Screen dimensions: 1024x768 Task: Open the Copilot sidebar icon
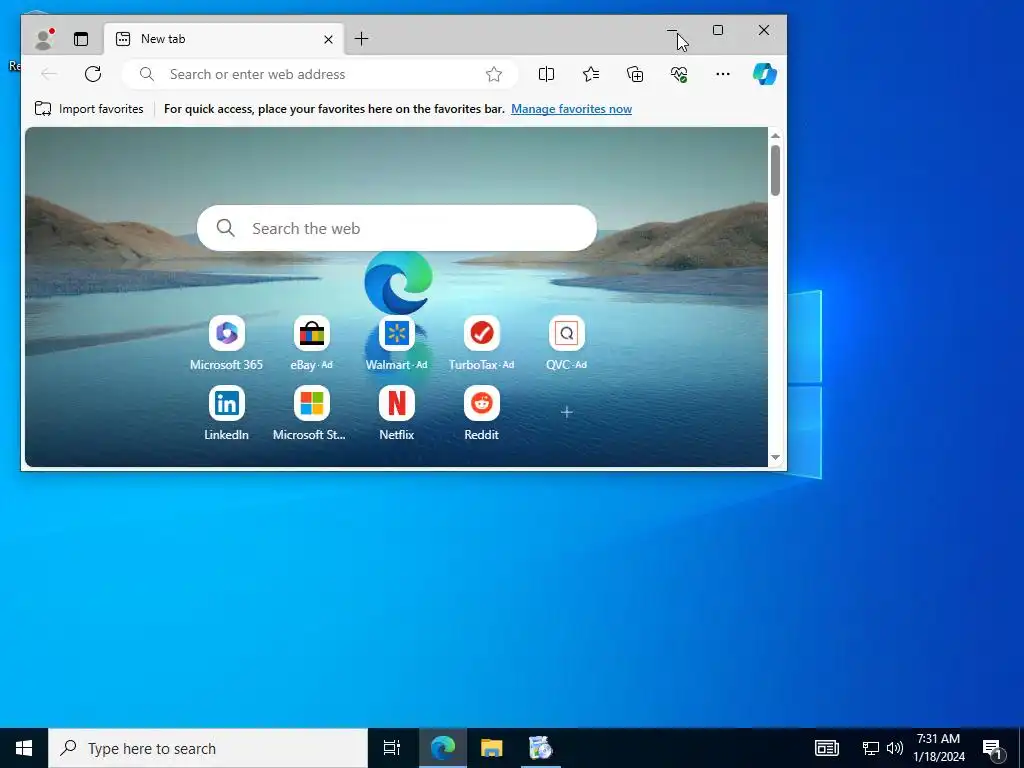tap(765, 74)
